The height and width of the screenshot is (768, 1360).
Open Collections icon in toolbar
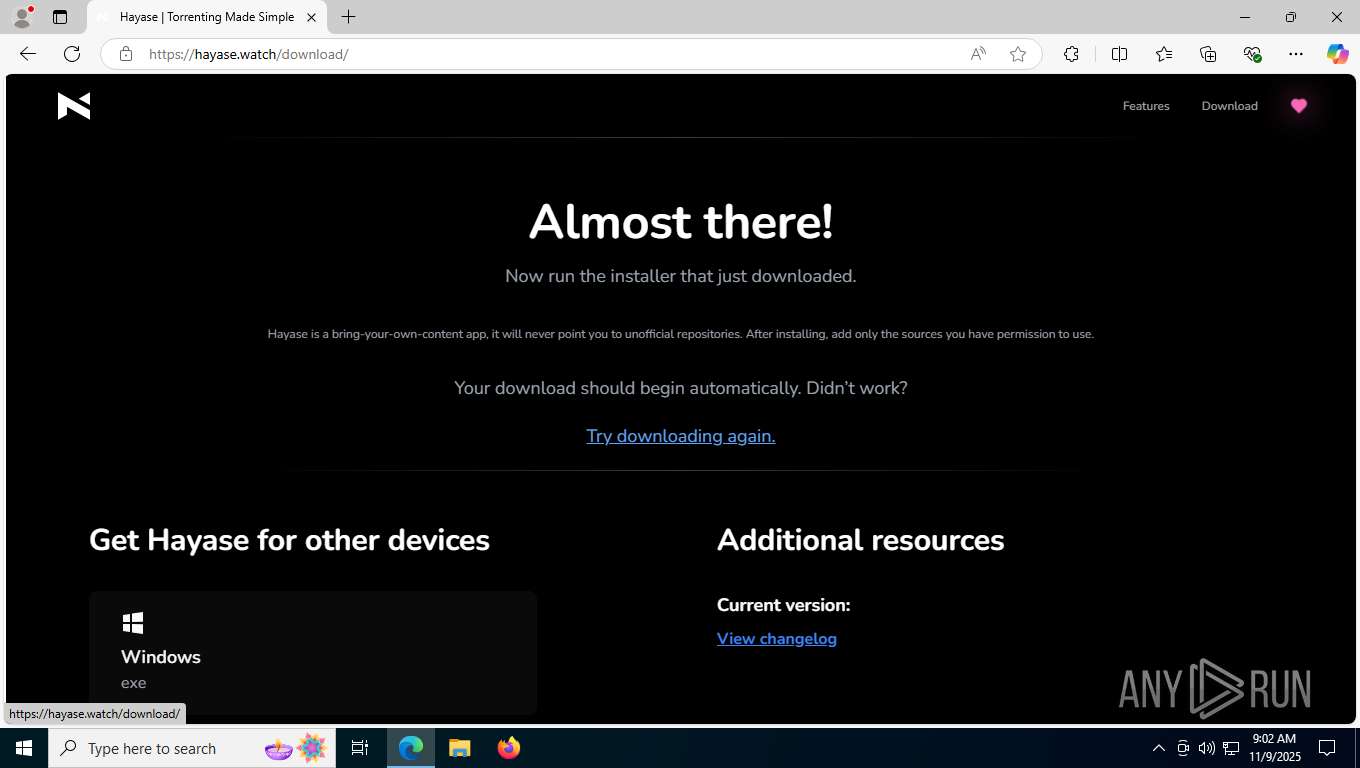click(1208, 54)
